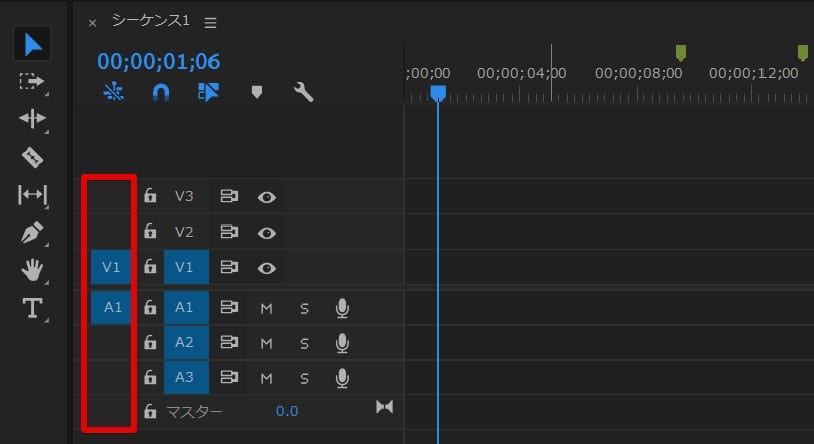Click the 00;00;01;06 playhead timecode
814x444 pixels.
pos(159,62)
